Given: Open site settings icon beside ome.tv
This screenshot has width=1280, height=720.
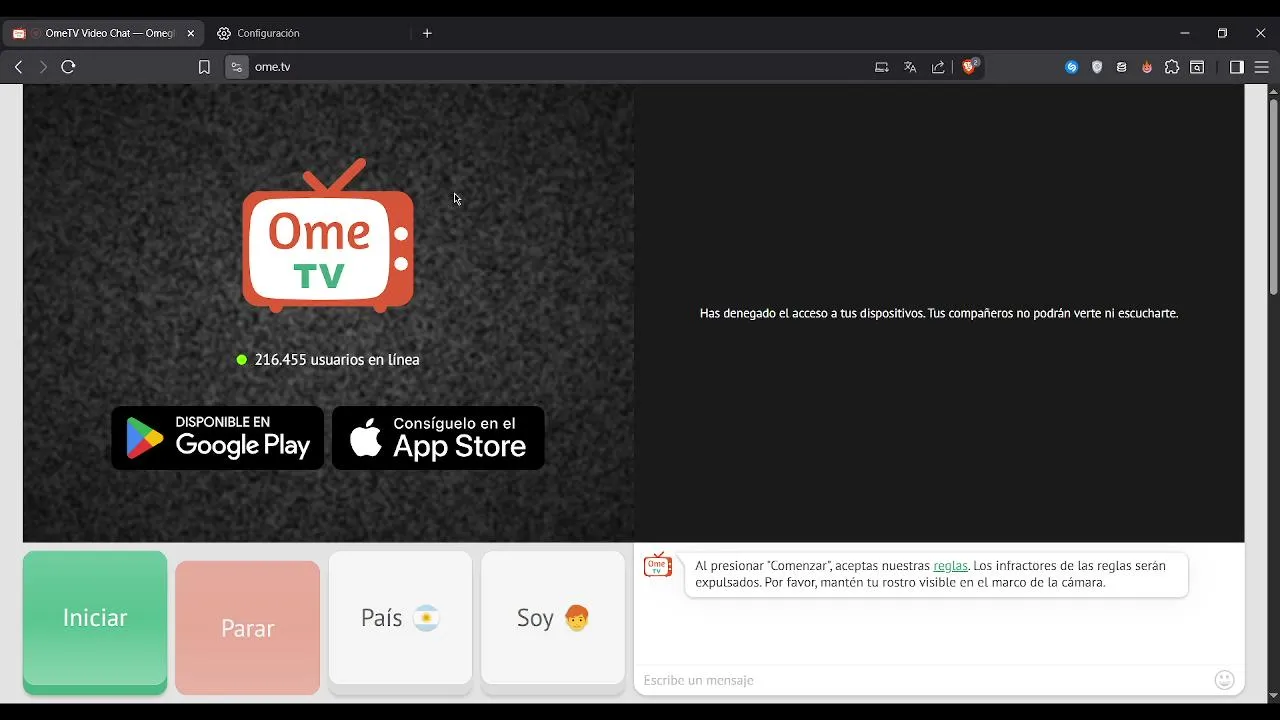Looking at the screenshot, I should [x=237, y=67].
